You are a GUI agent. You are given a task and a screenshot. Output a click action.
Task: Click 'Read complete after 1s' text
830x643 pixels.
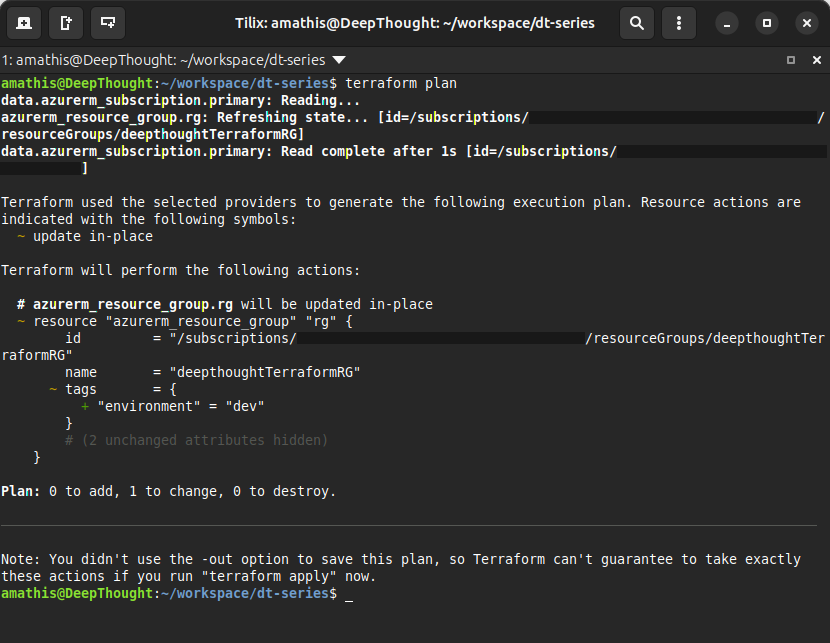[x=368, y=151]
